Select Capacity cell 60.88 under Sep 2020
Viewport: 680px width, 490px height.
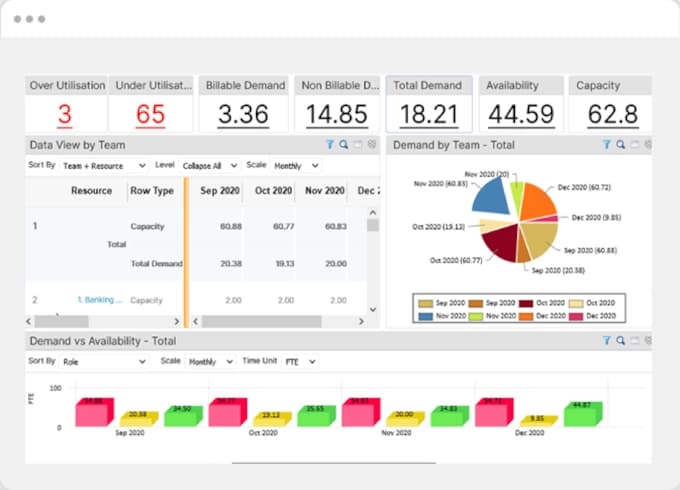point(231,226)
